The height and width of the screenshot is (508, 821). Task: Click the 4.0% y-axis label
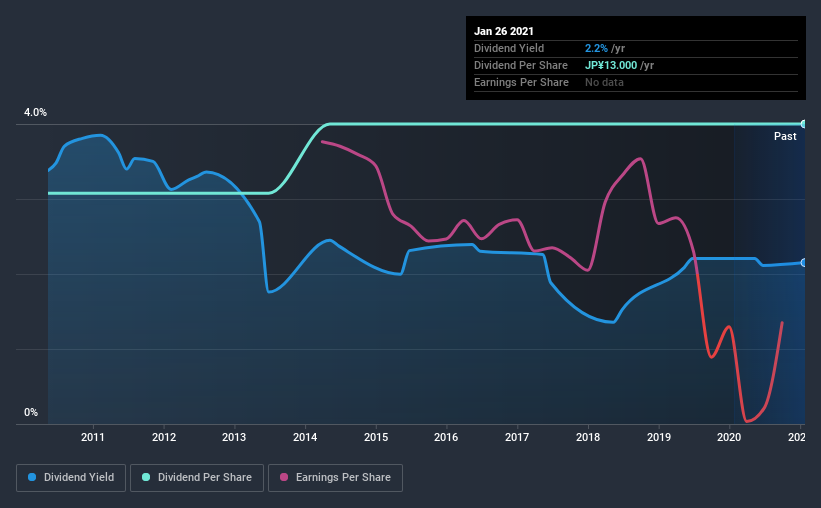[x=35, y=113]
